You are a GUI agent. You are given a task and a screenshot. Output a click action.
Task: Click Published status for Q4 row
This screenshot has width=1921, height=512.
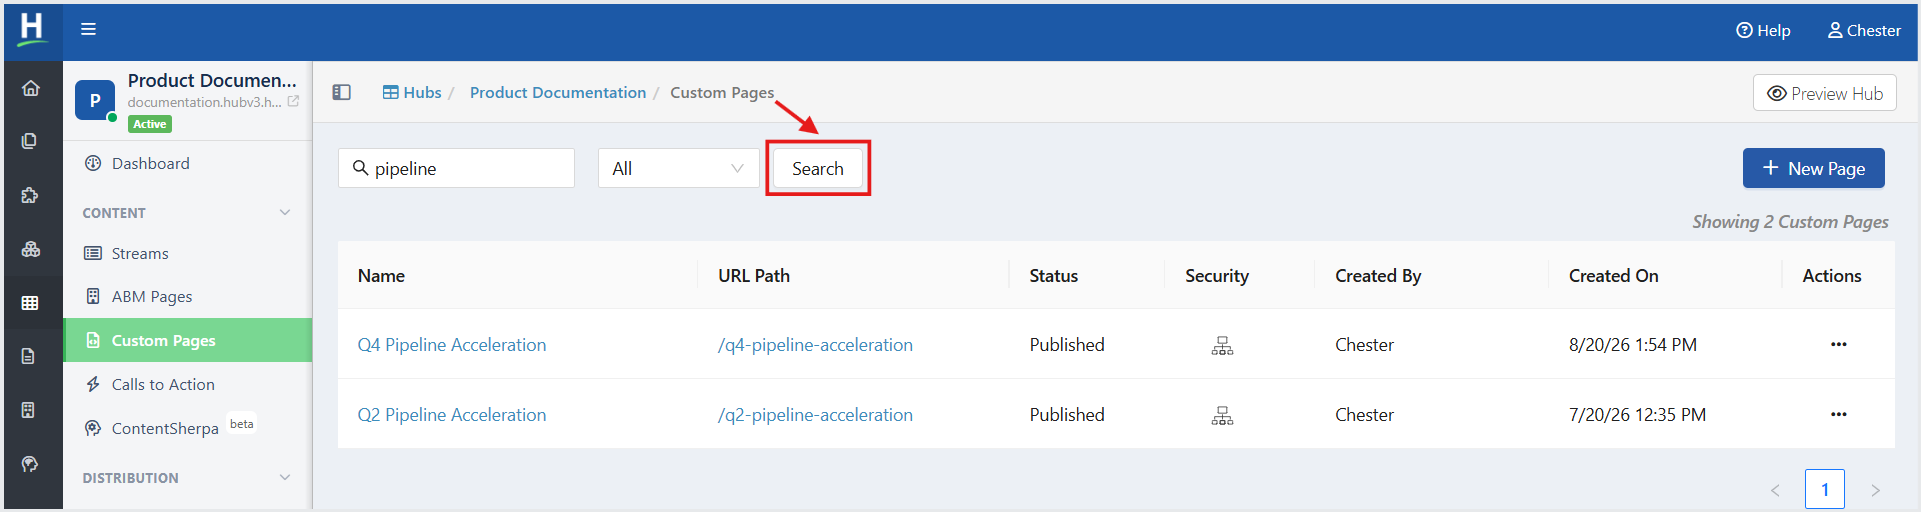1067,344
